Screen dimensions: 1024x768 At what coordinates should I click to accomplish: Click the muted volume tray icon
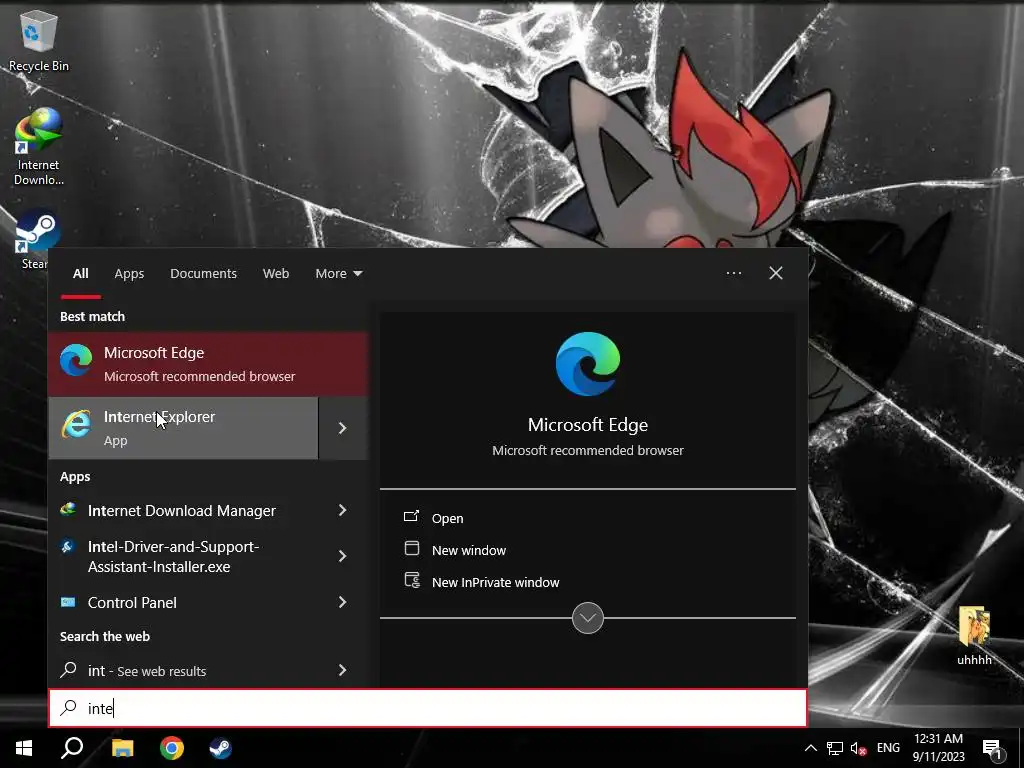tap(858, 748)
